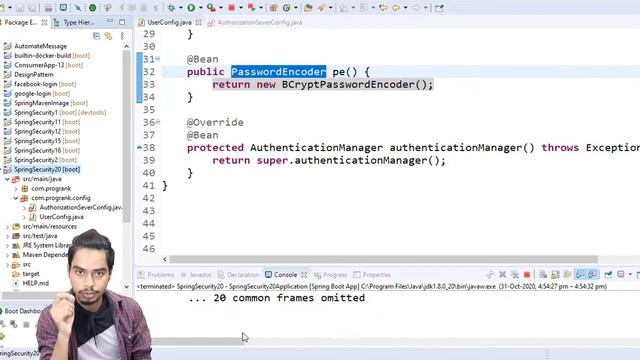Click the Open Perspective icon at toolbar end
The image size is (640, 360).
(x=439, y=8)
